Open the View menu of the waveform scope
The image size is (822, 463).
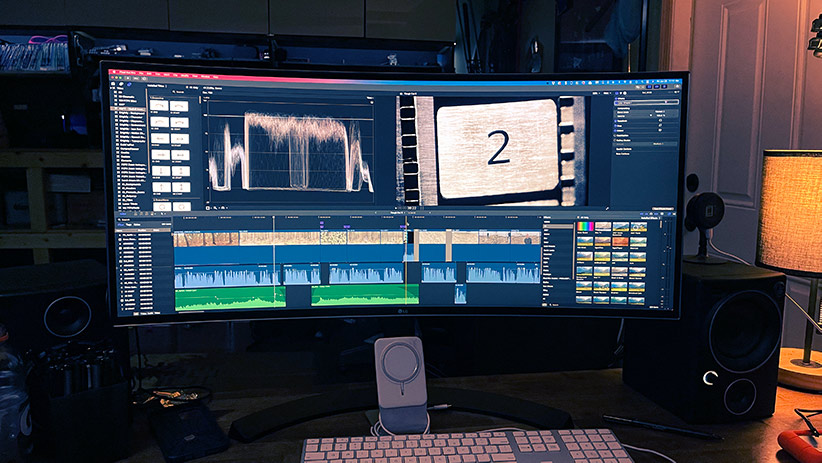coord(370,98)
